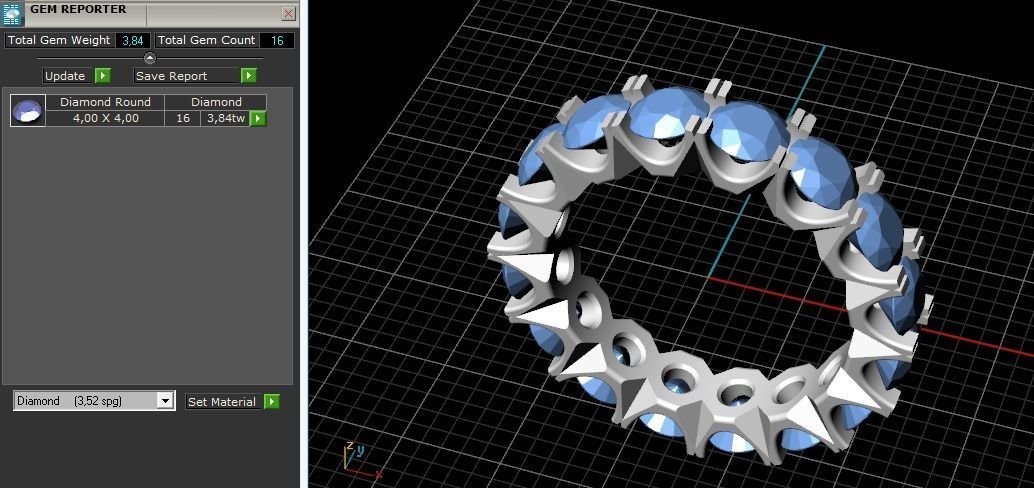Click the gem quantity cell 16

click(x=183, y=119)
